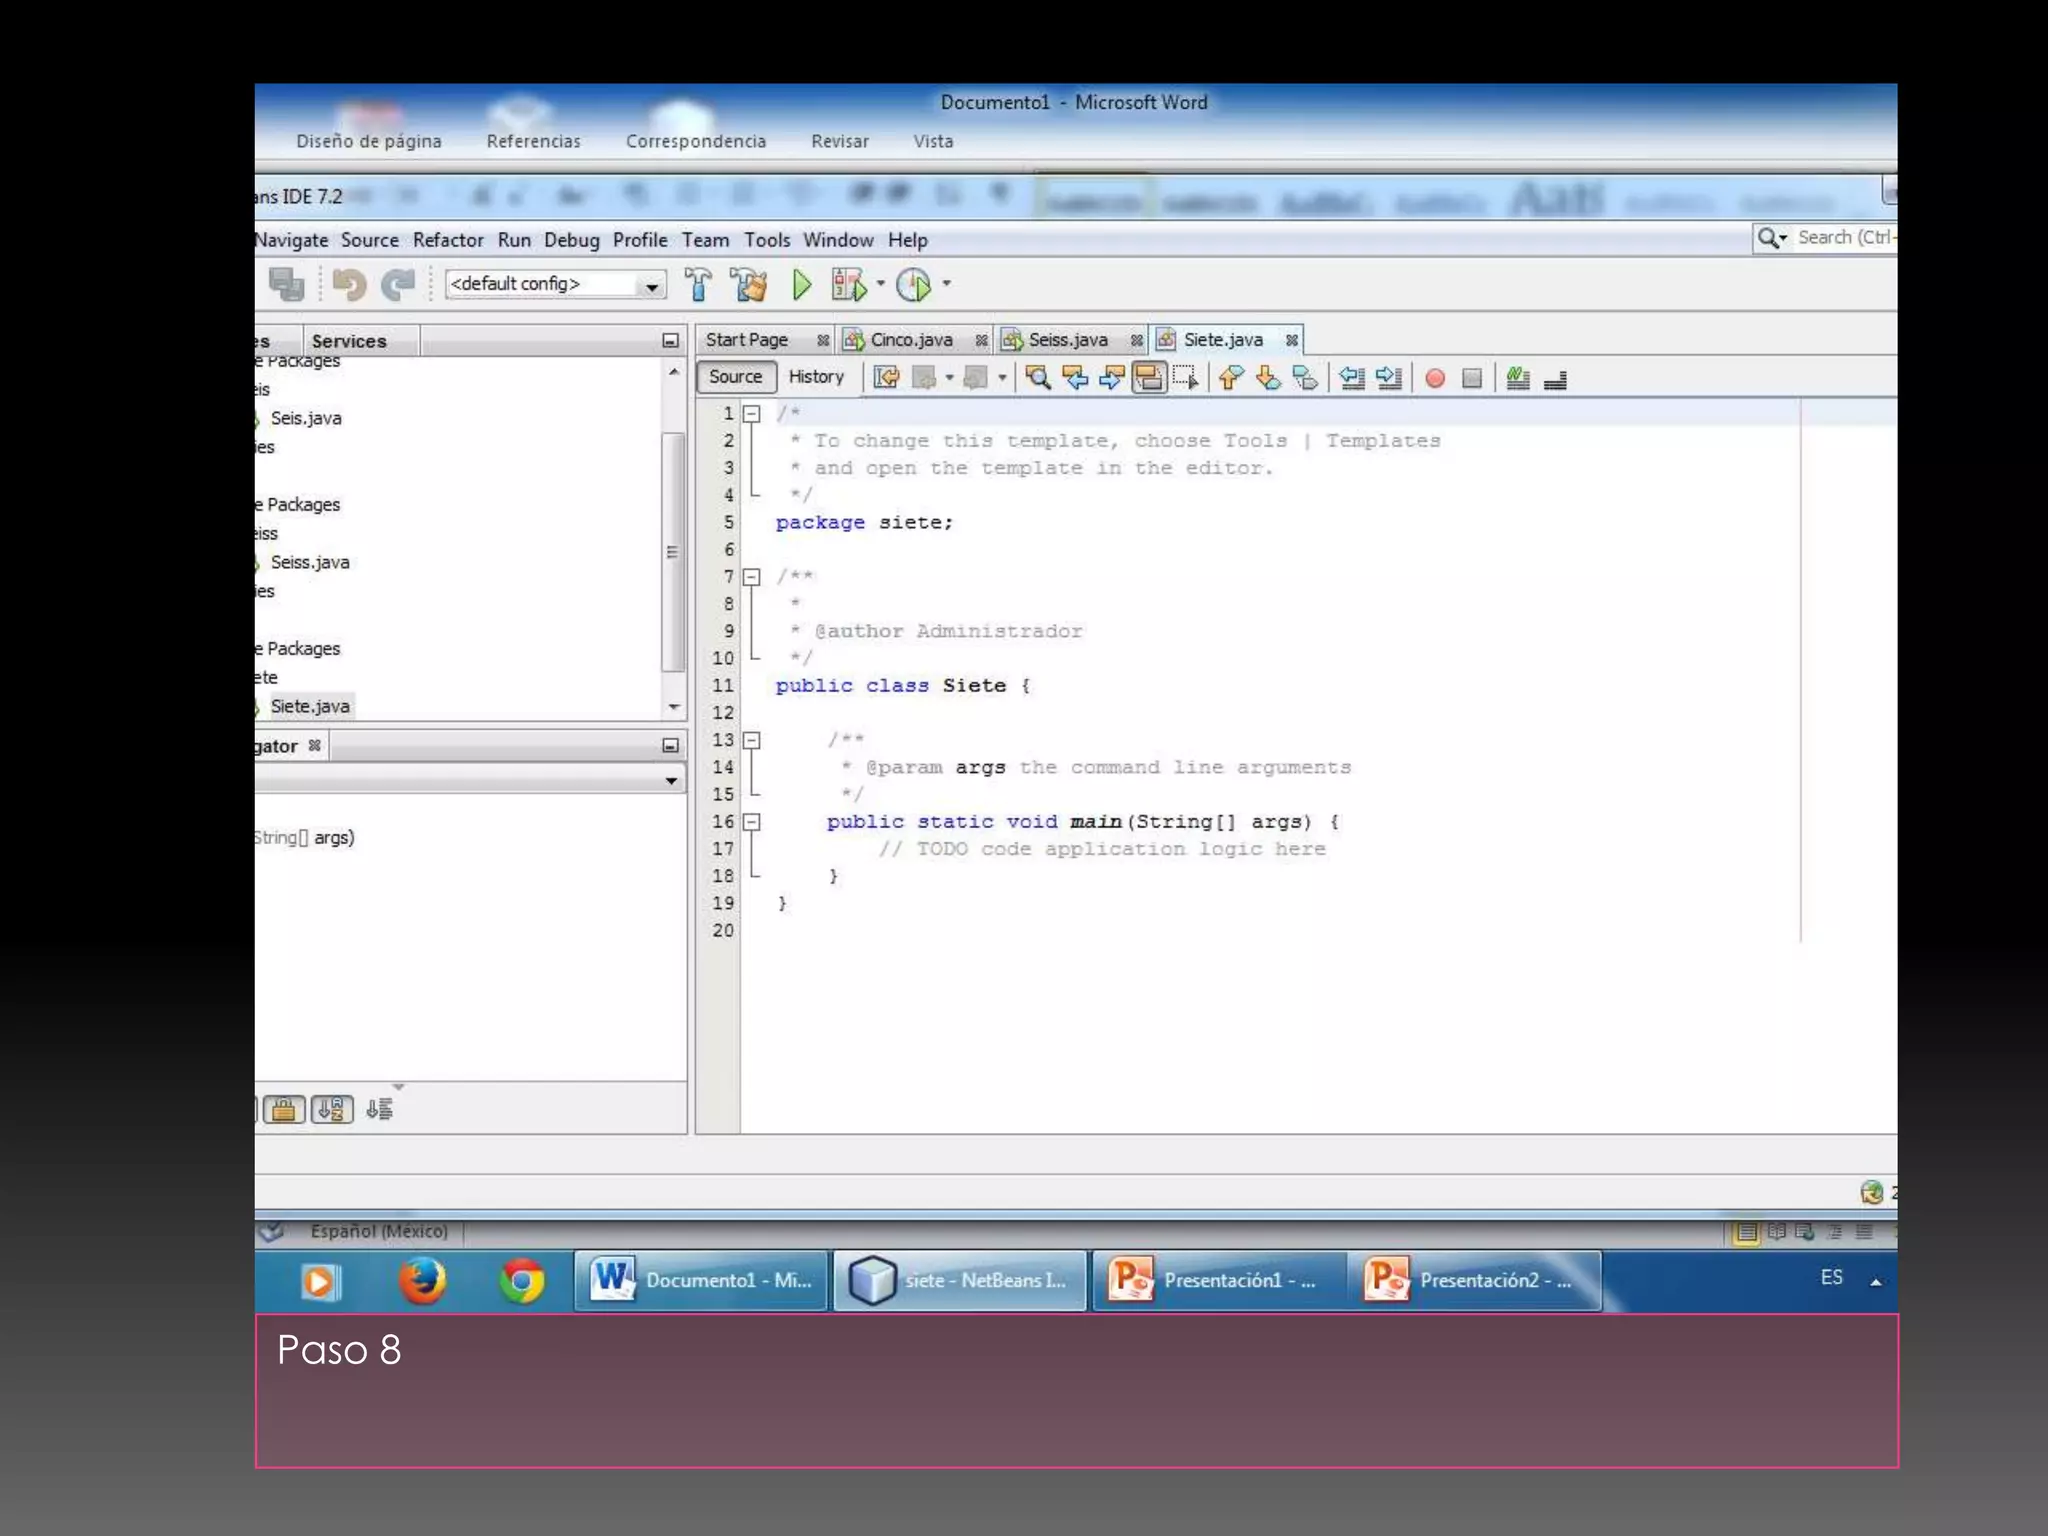Open the Refactor menu
Screen dimensions: 2048x1536
point(447,240)
